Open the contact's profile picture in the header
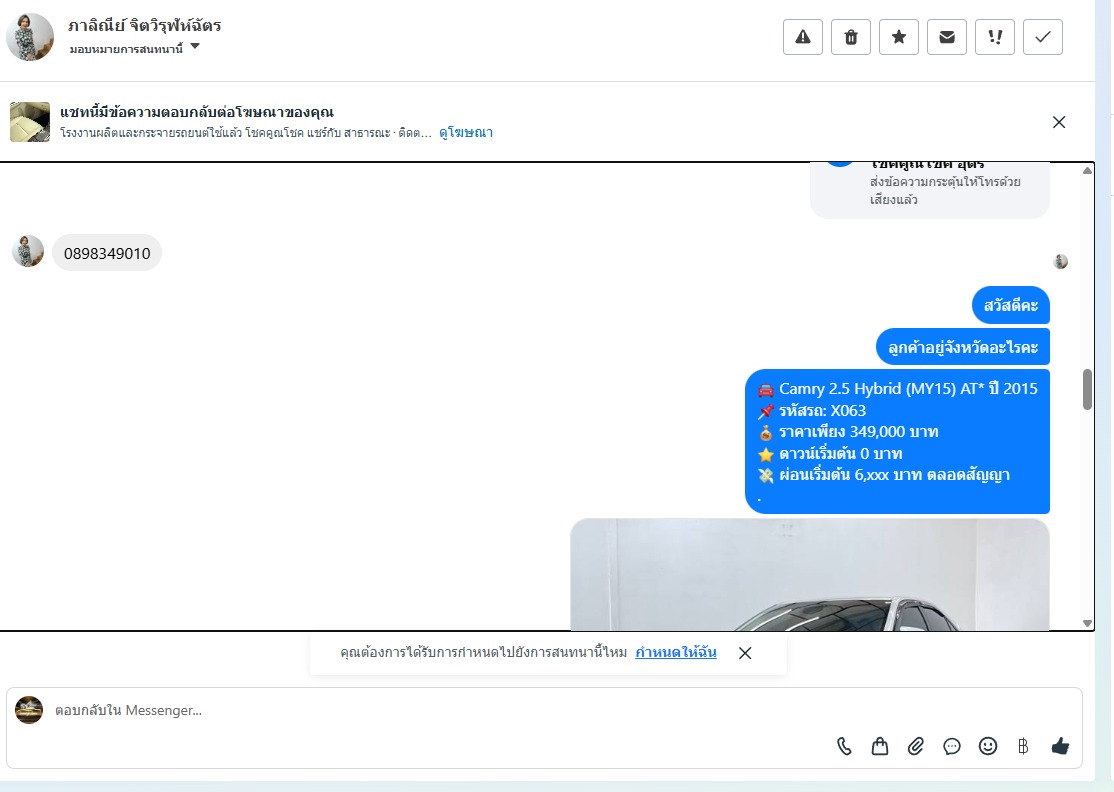Viewport: 1114px width, 792px height. 30,37
